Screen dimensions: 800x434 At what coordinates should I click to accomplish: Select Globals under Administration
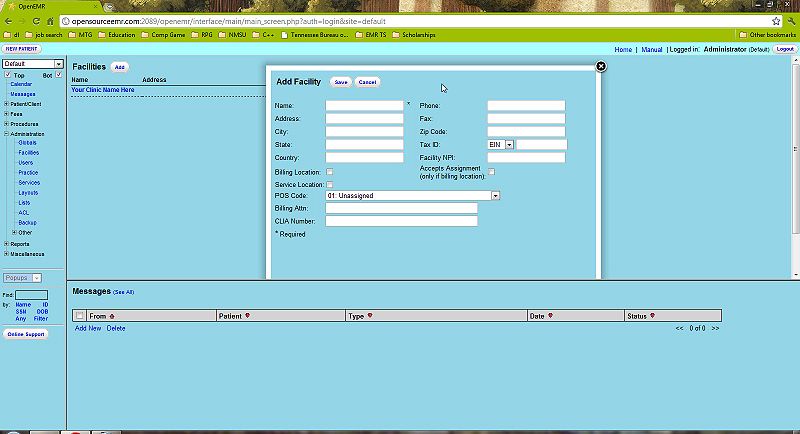click(27, 143)
